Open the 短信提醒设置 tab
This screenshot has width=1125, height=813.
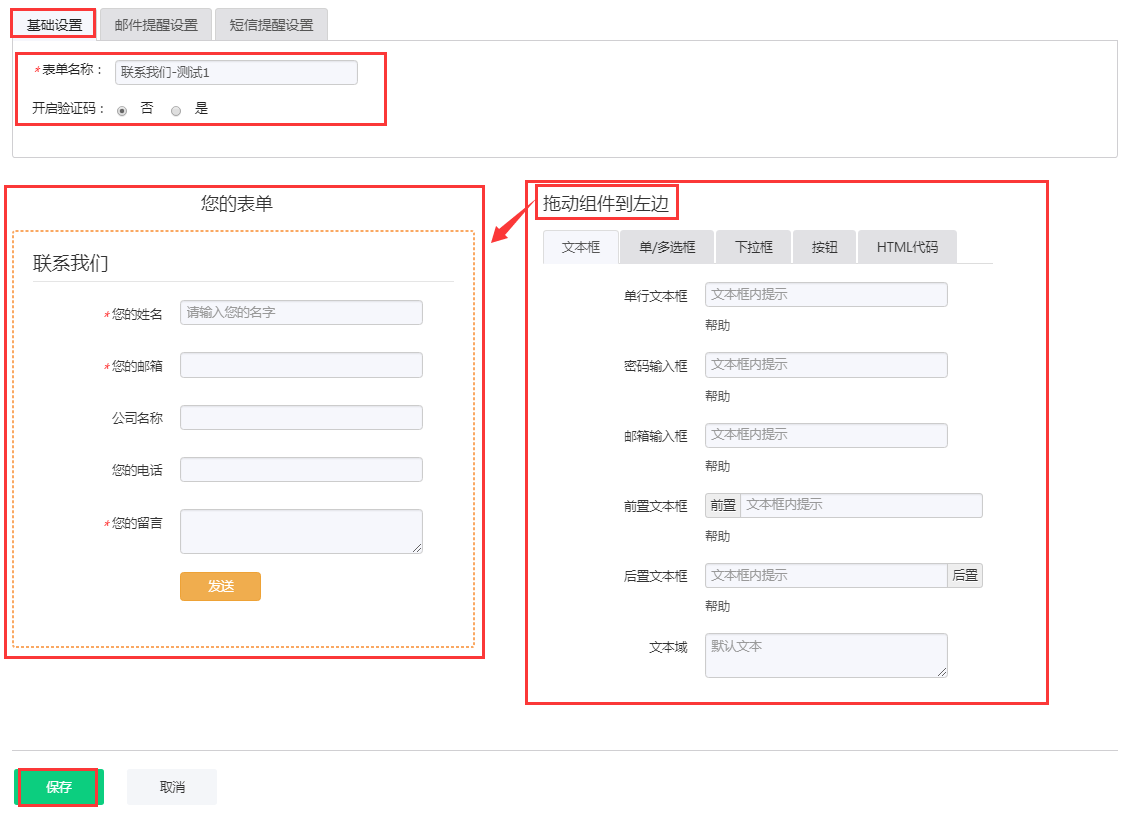coord(273,23)
